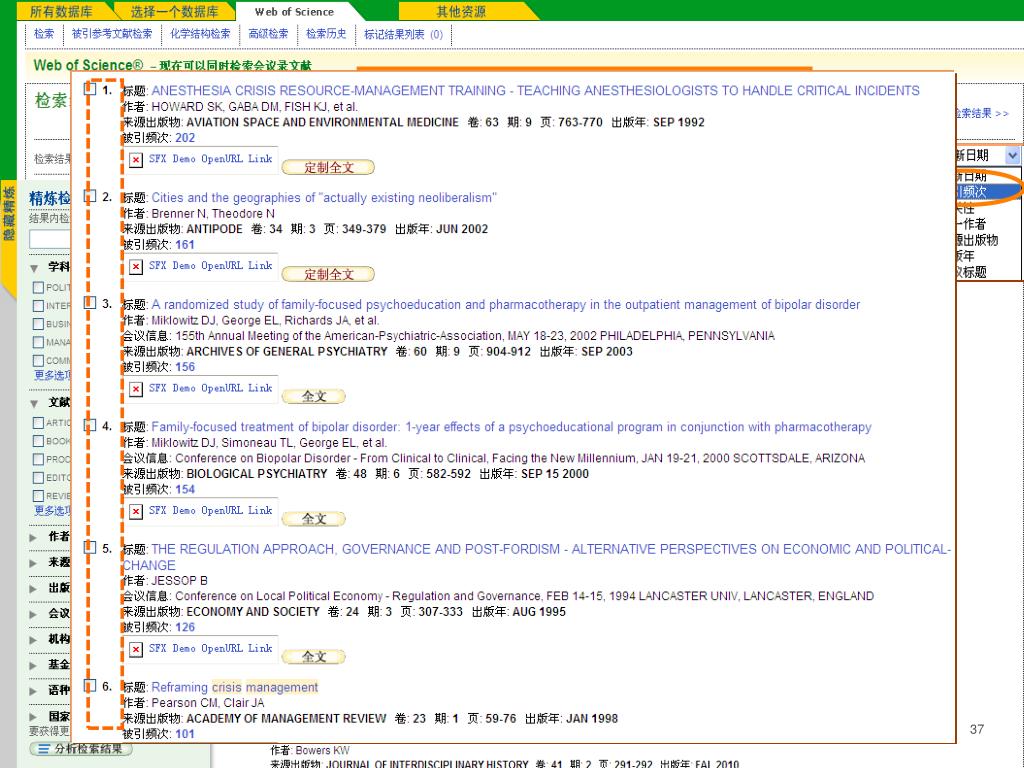The width and height of the screenshot is (1024, 768).
Task: Check the box for result 4
Action: tap(90, 425)
